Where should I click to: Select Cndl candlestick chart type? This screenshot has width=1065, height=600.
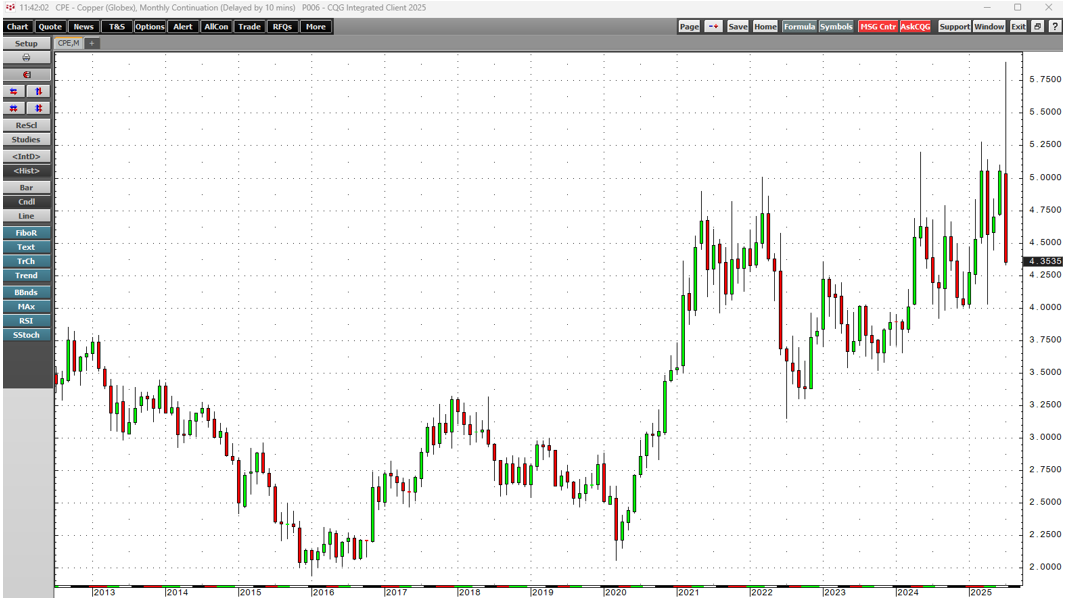(x=26, y=202)
